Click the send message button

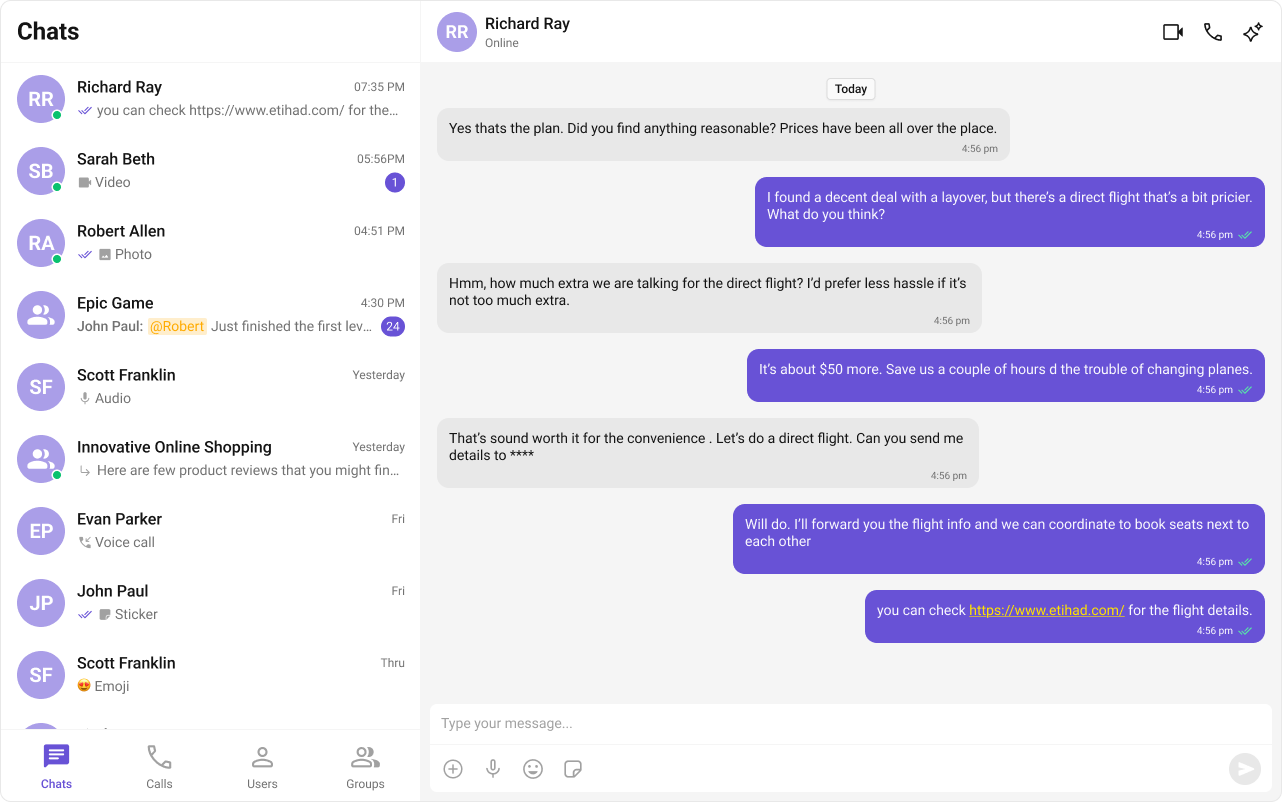point(1245,768)
